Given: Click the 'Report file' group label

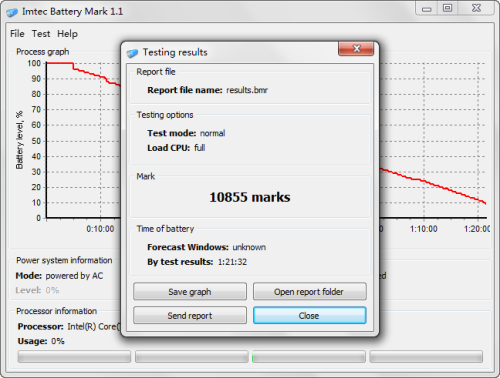Looking at the screenshot, I should pos(156,72).
